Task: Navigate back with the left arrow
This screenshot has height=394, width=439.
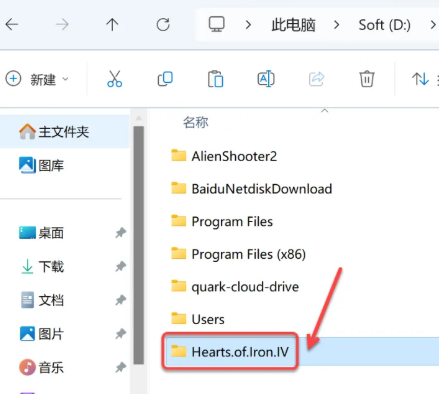Action: point(12,25)
